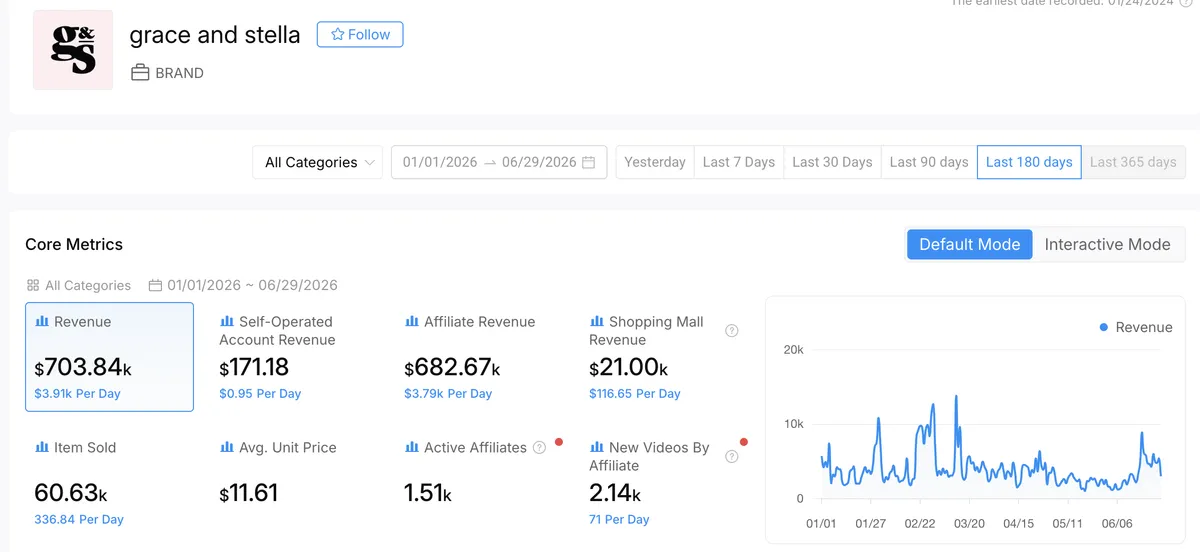The width and height of the screenshot is (1200, 552).
Task: Click the Revenue bar chart icon
Action: coord(42,322)
